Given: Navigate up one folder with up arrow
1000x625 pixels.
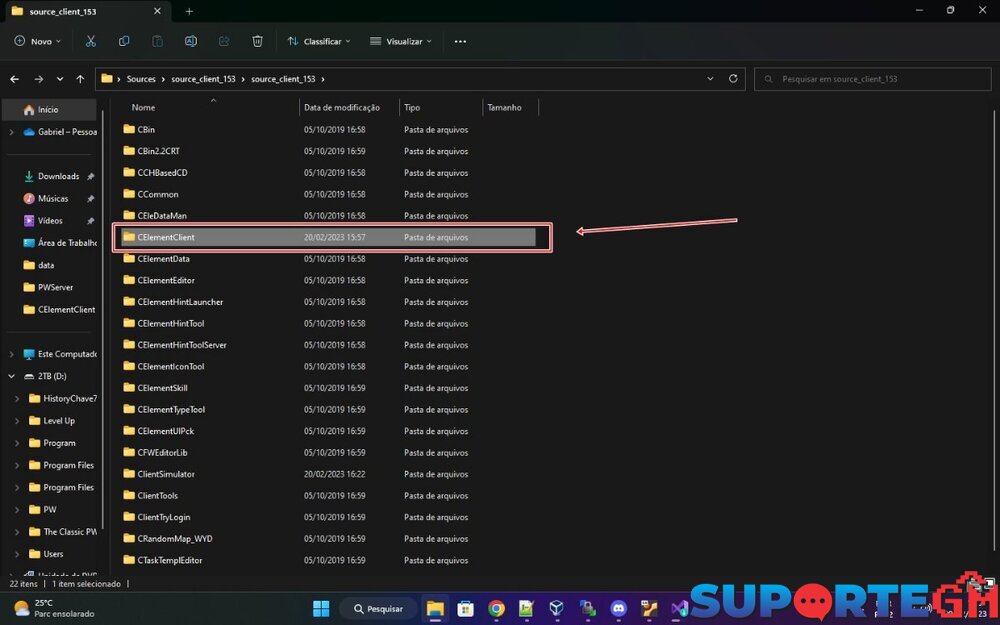Looking at the screenshot, I should (x=80, y=79).
